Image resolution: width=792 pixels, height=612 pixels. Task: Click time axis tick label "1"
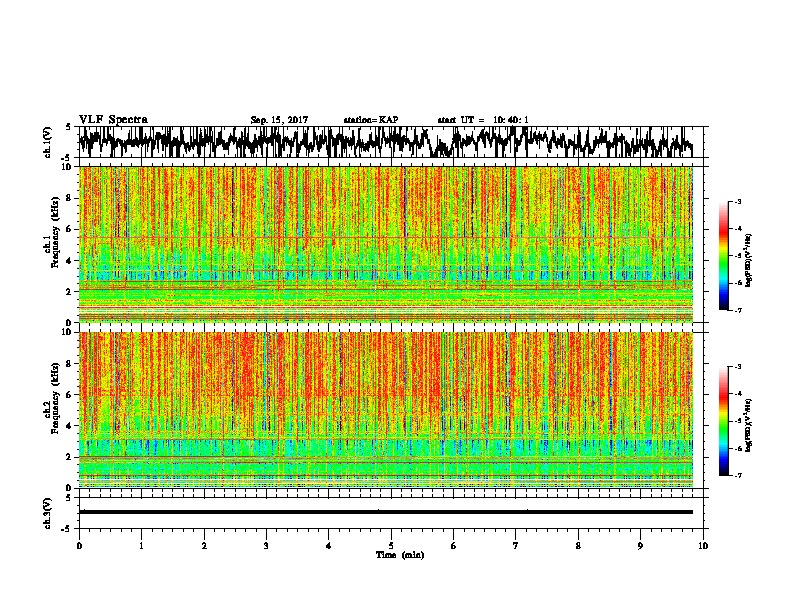click(x=141, y=546)
